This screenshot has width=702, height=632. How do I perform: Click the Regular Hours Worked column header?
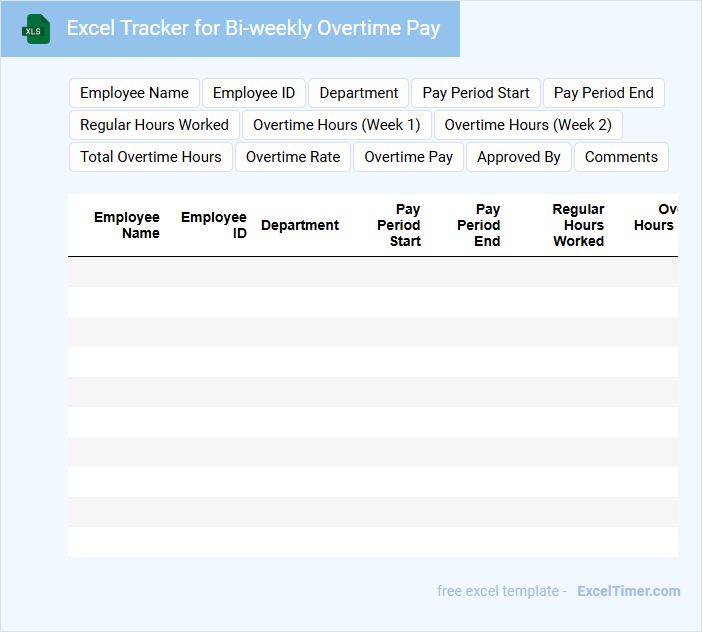578,225
